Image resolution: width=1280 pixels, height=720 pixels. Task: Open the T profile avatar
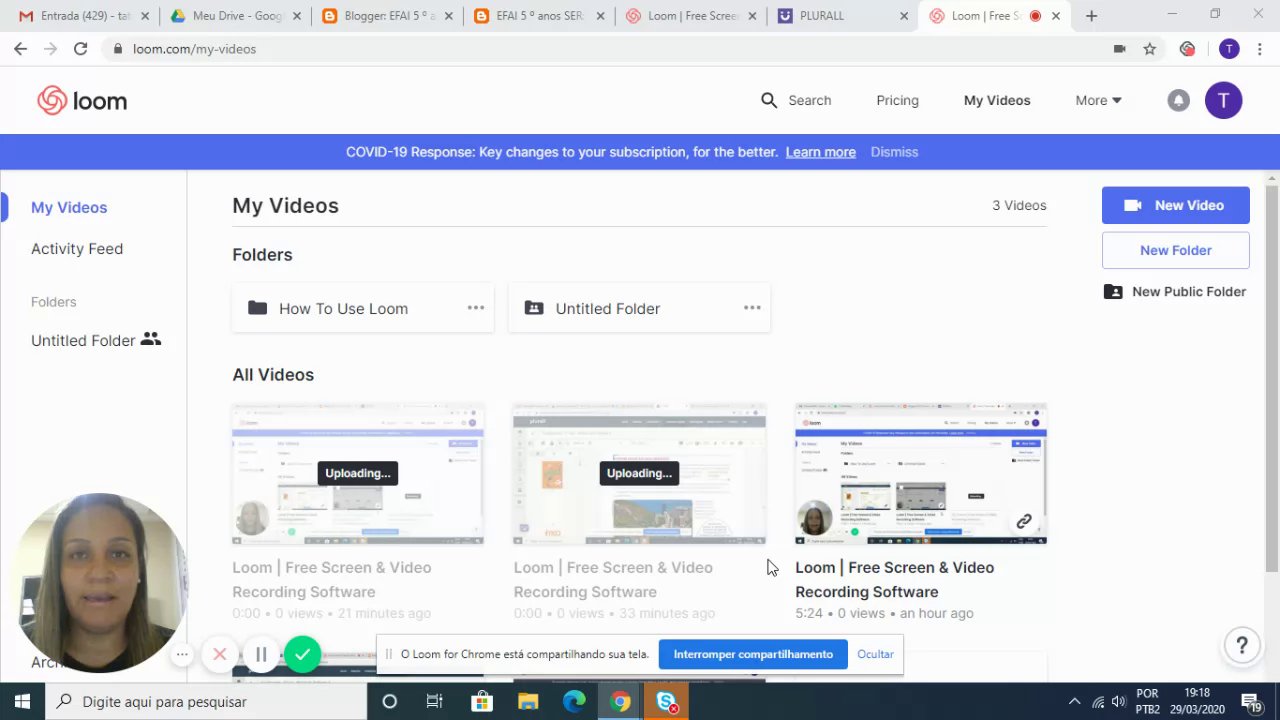pos(1223,100)
